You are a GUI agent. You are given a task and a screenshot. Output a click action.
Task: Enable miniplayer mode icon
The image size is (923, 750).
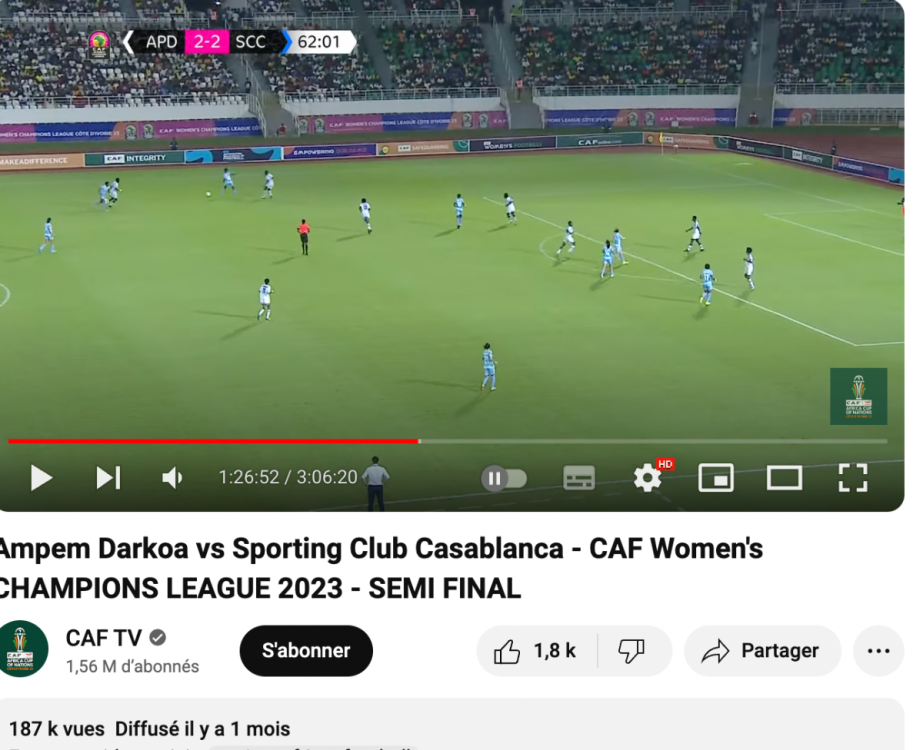pos(716,477)
